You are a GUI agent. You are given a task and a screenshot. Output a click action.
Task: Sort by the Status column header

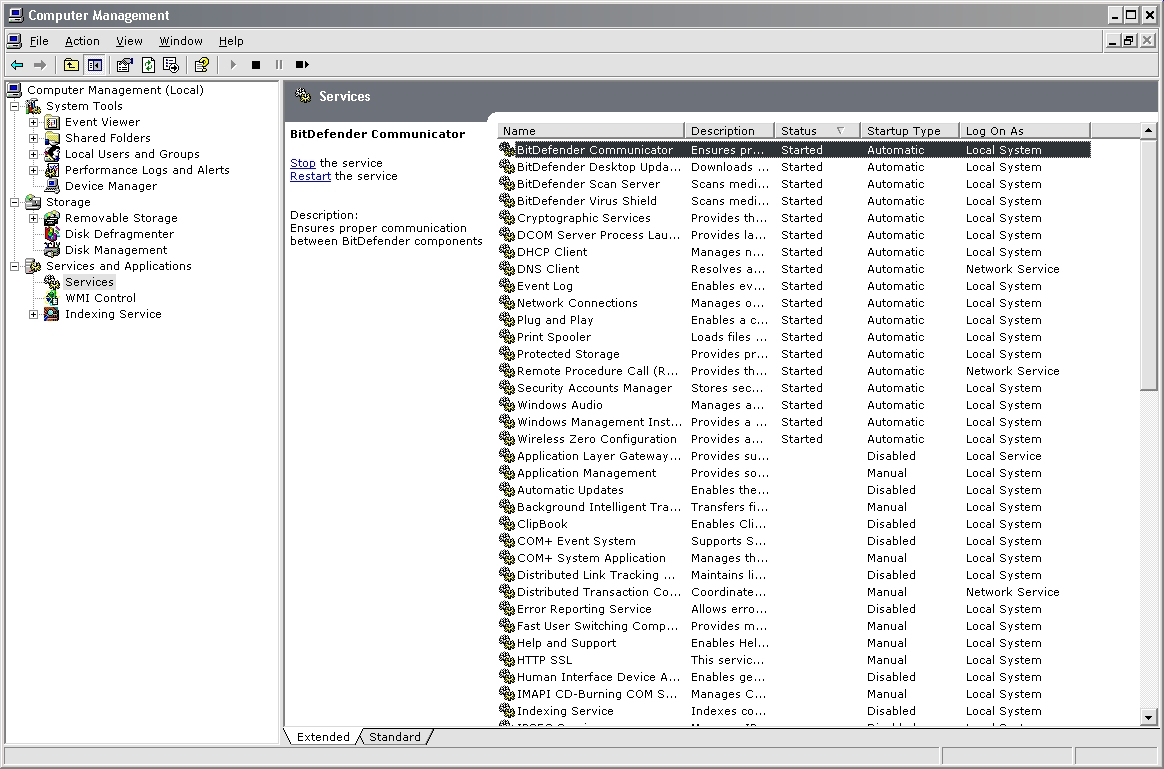tap(817, 131)
